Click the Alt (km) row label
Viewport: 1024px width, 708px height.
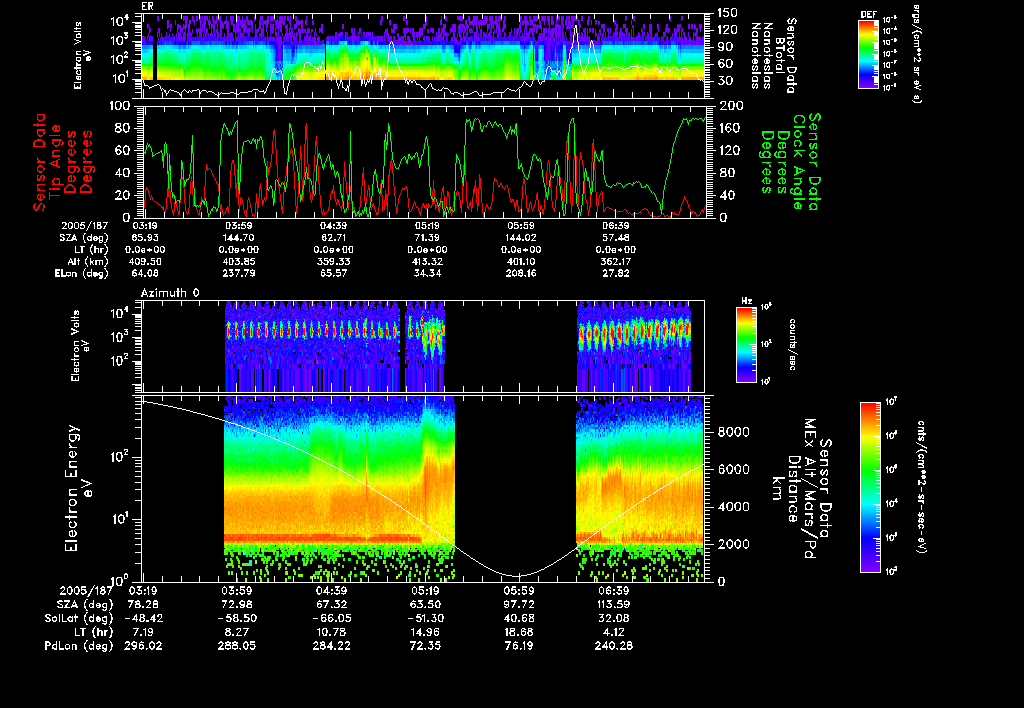click(88, 261)
